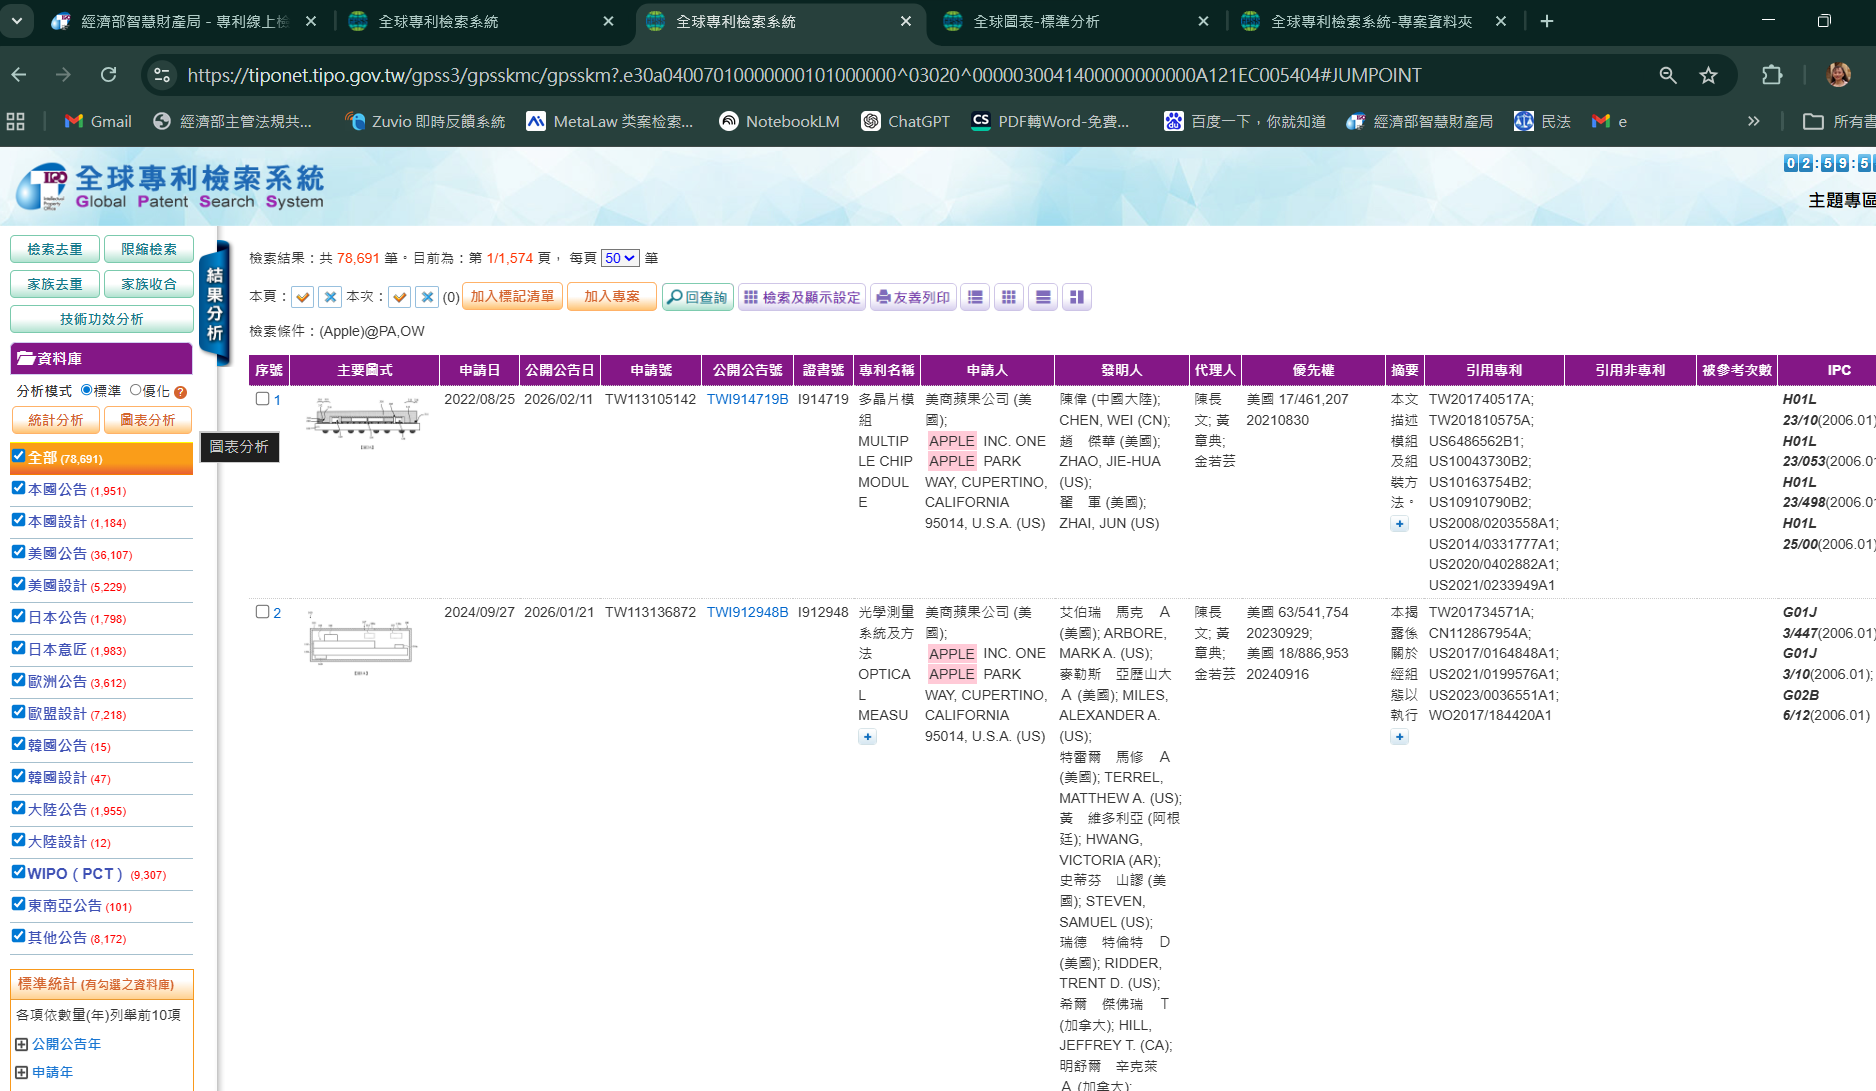The height and width of the screenshot is (1091, 1876).
Task: Click 回查詢 magnifier button
Action: tap(698, 297)
